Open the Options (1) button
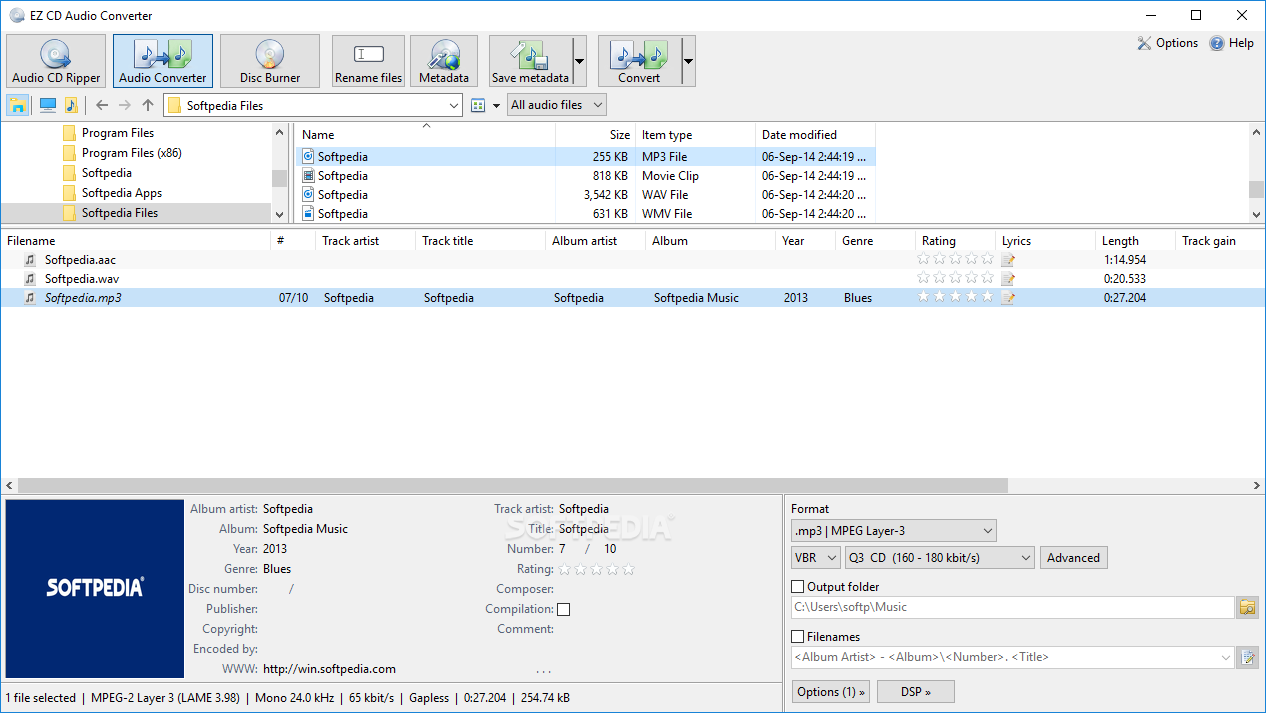The height and width of the screenshot is (713, 1266). [x=831, y=691]
